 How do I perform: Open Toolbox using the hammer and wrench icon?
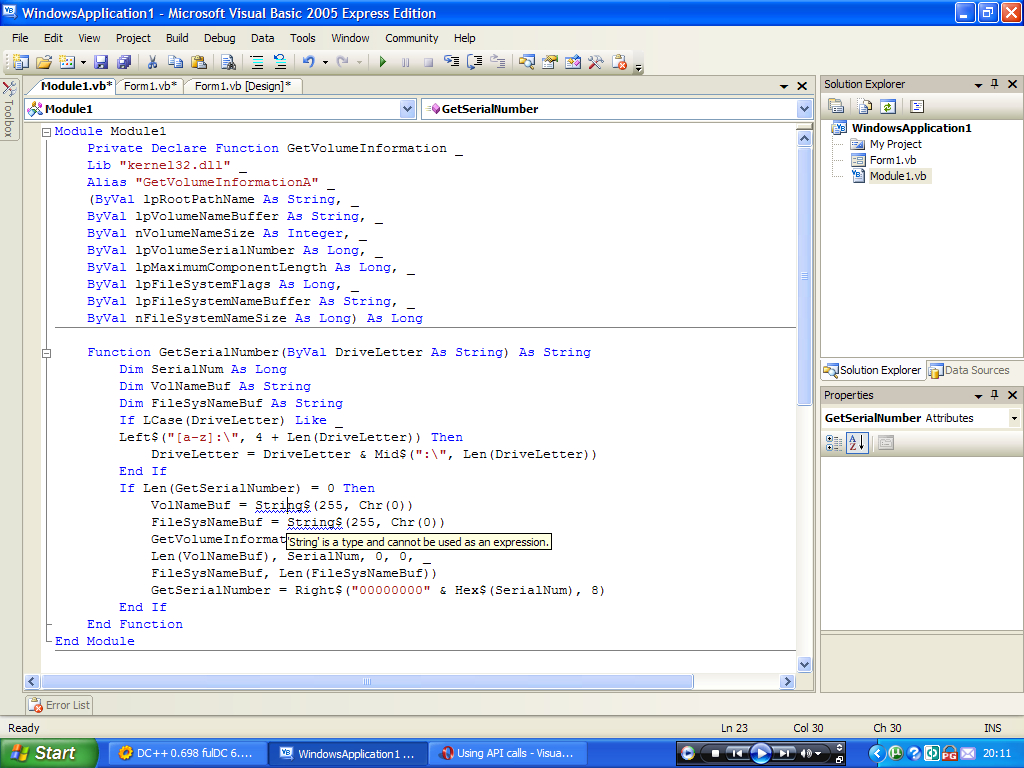pyautogui.click(x=596, y=62)
